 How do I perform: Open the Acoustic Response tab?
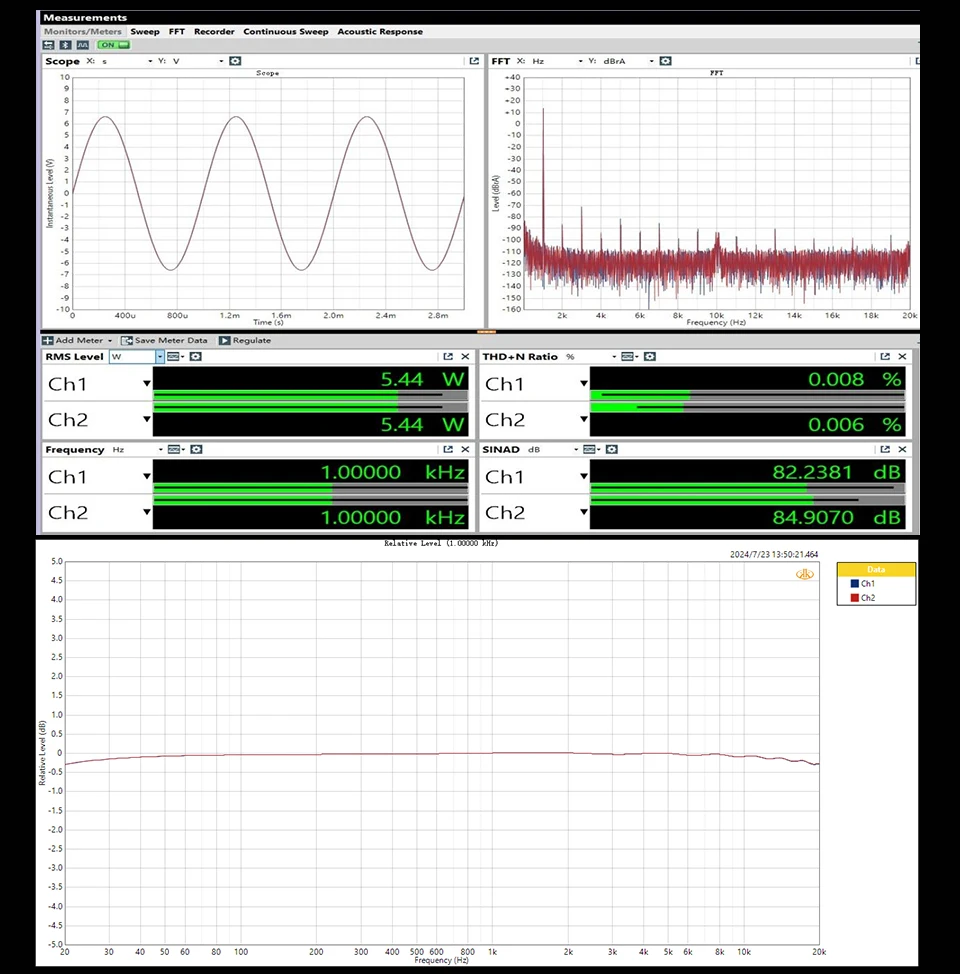[x=380, y=32]
